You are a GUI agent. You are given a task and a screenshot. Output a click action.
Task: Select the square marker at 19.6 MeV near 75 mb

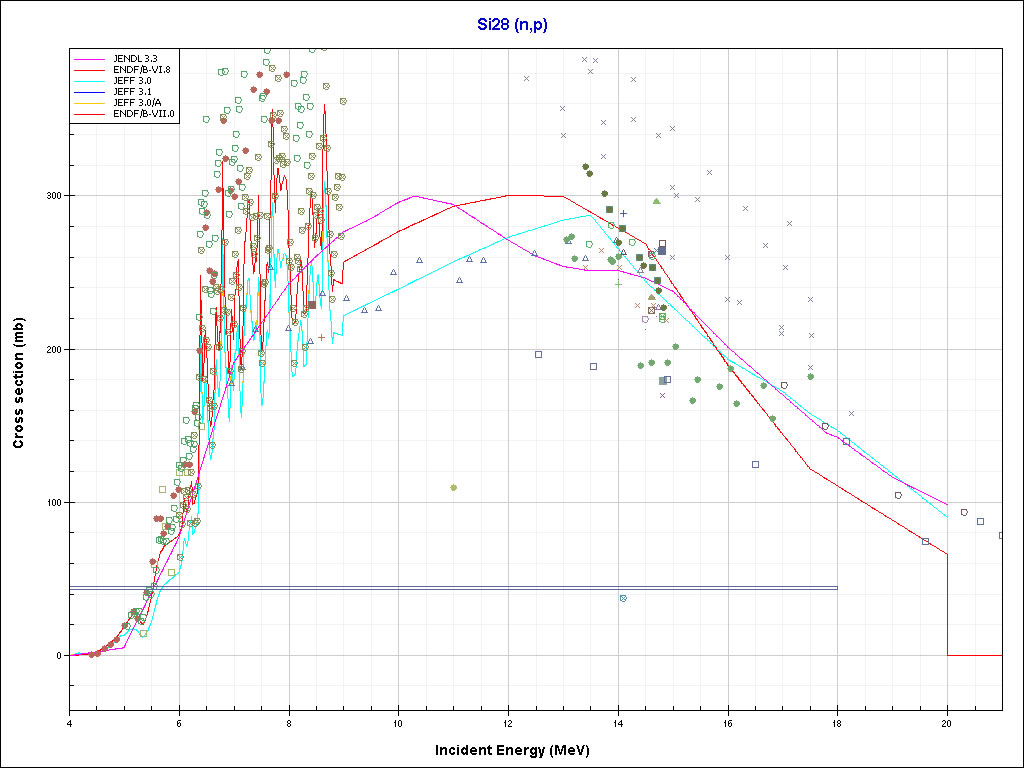(x=925, y=541)
